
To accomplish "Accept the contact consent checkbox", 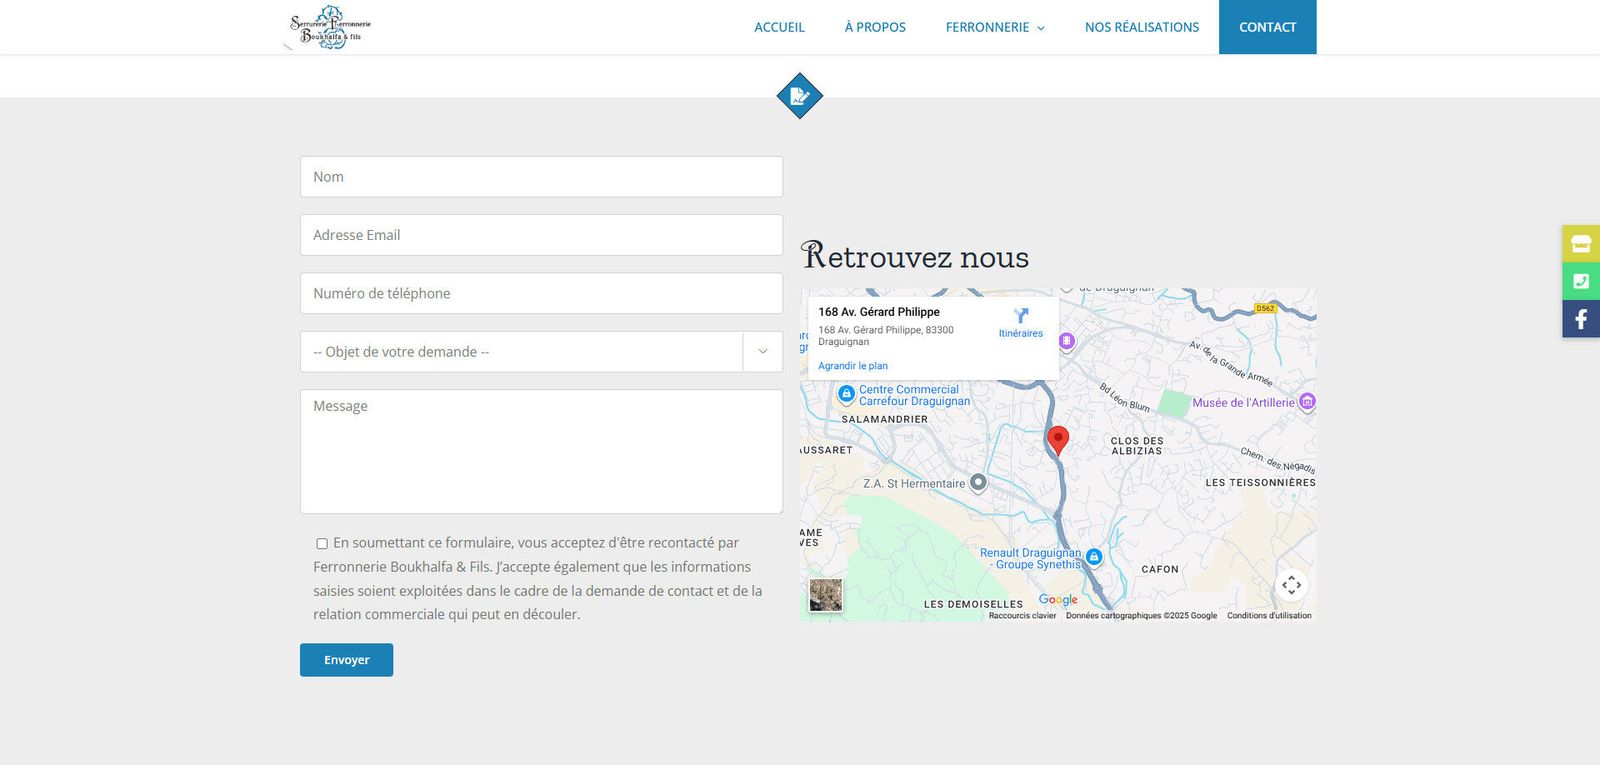I will click(322, 544).
